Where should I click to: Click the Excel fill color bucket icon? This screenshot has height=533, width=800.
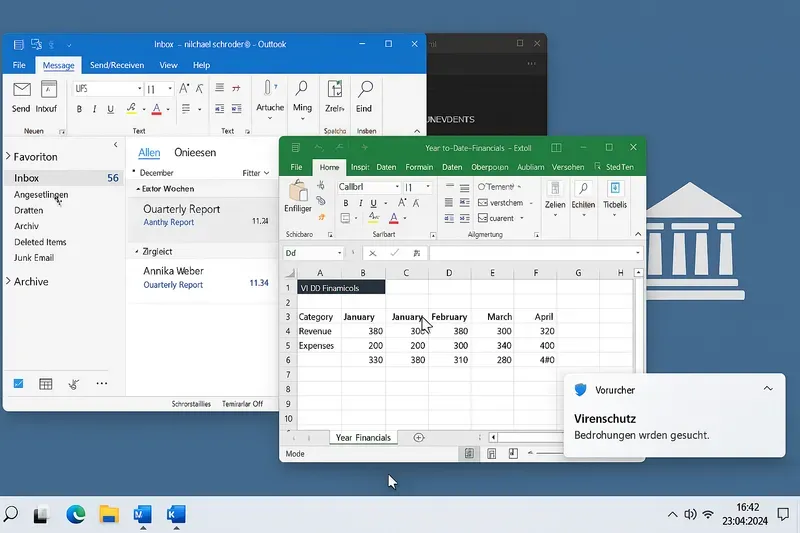(374, 218)
